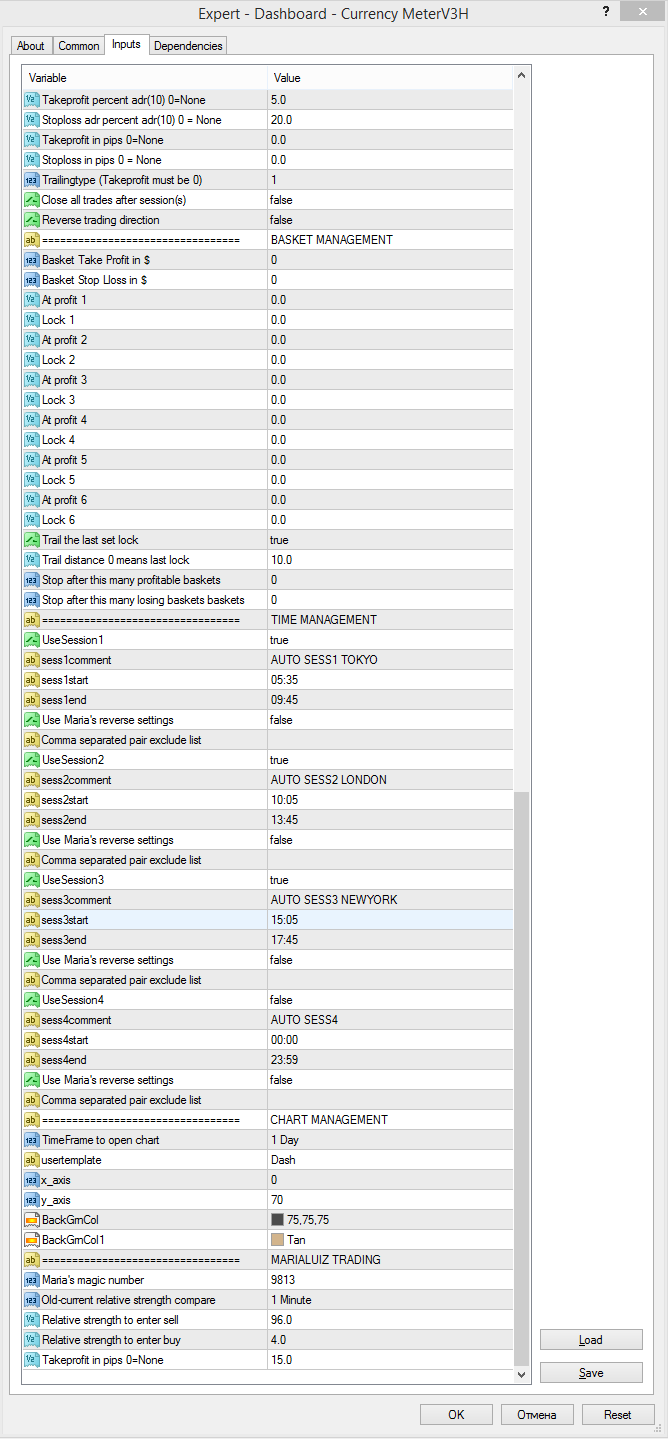Click the integer icon beside Trailingtype
The image size is (668, 1440).
(32, 180)
